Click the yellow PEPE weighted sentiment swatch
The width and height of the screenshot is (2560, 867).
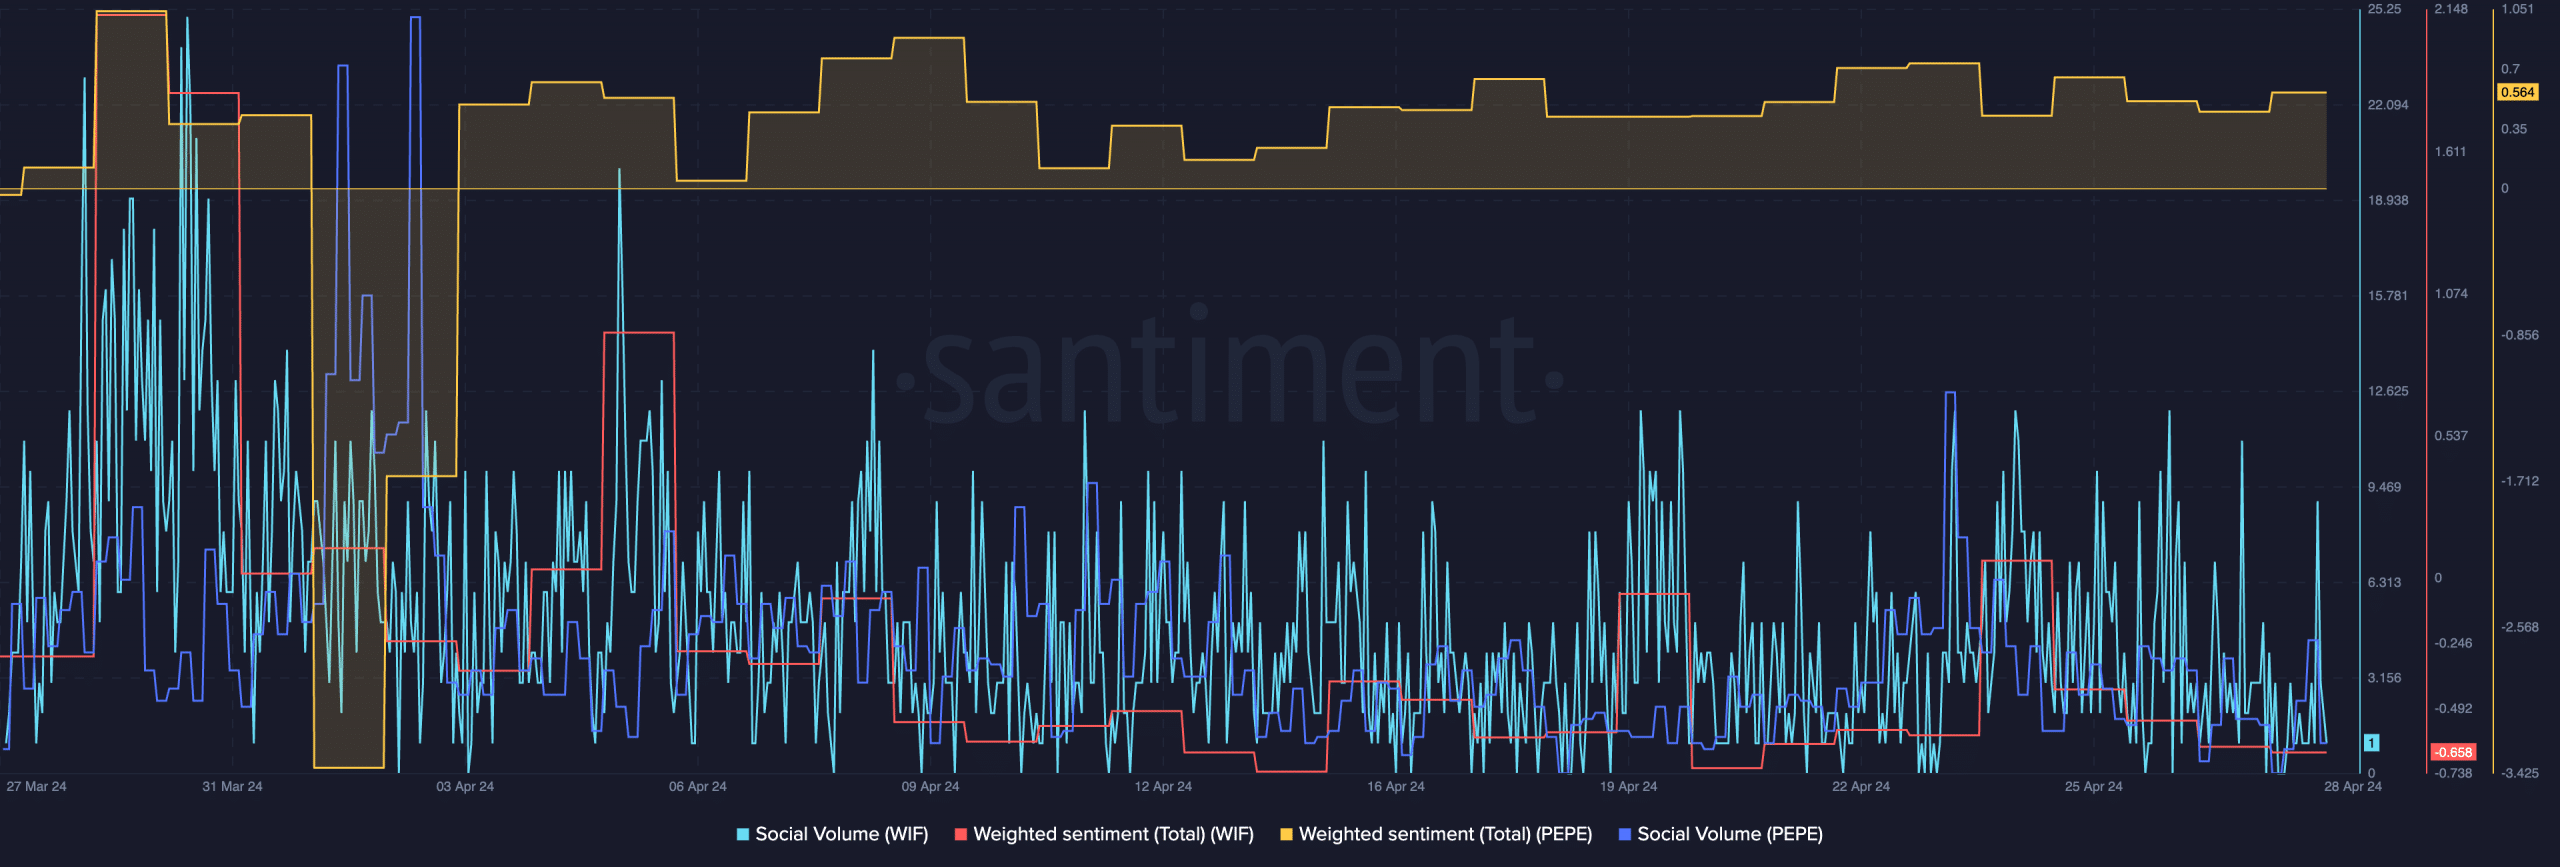[x=1286, y=834]
